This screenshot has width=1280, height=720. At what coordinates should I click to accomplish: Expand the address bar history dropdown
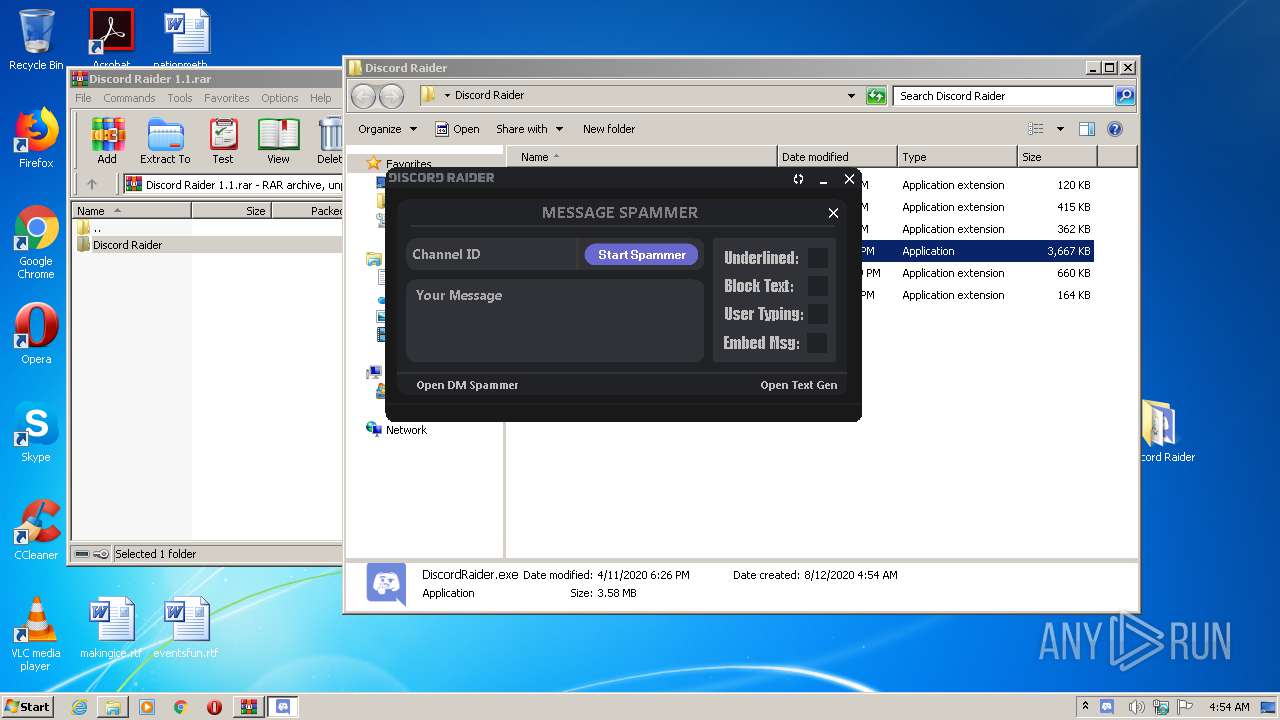(851, 96)
